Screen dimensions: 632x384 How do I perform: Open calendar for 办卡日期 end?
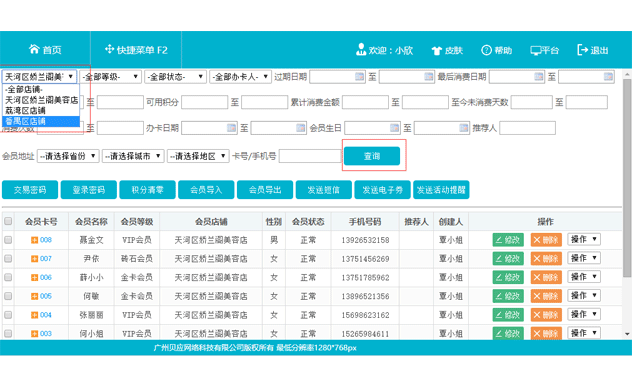[x=301, y=128]
